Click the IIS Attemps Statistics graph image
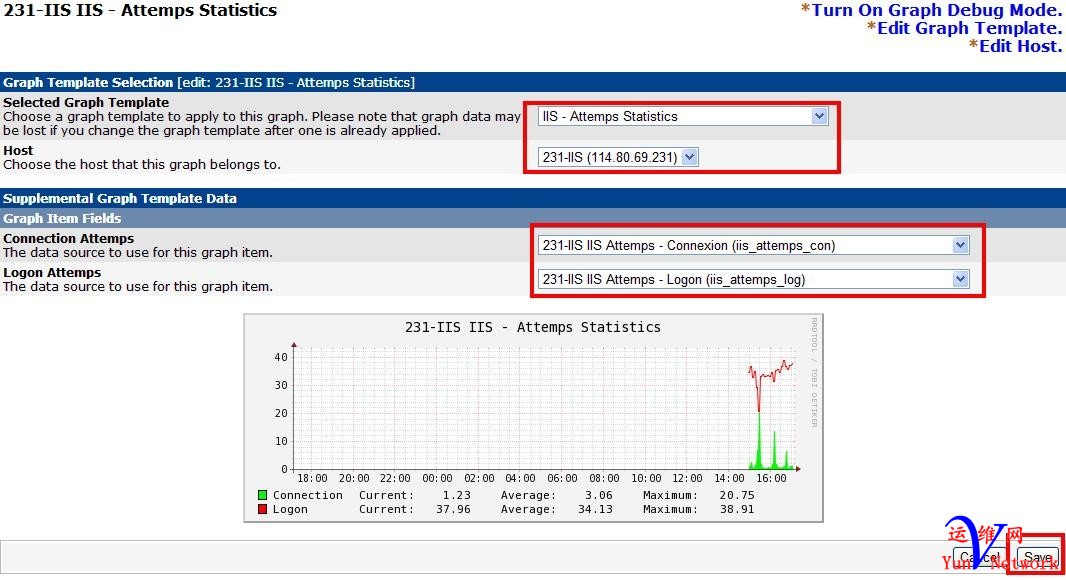 point(533,417)
